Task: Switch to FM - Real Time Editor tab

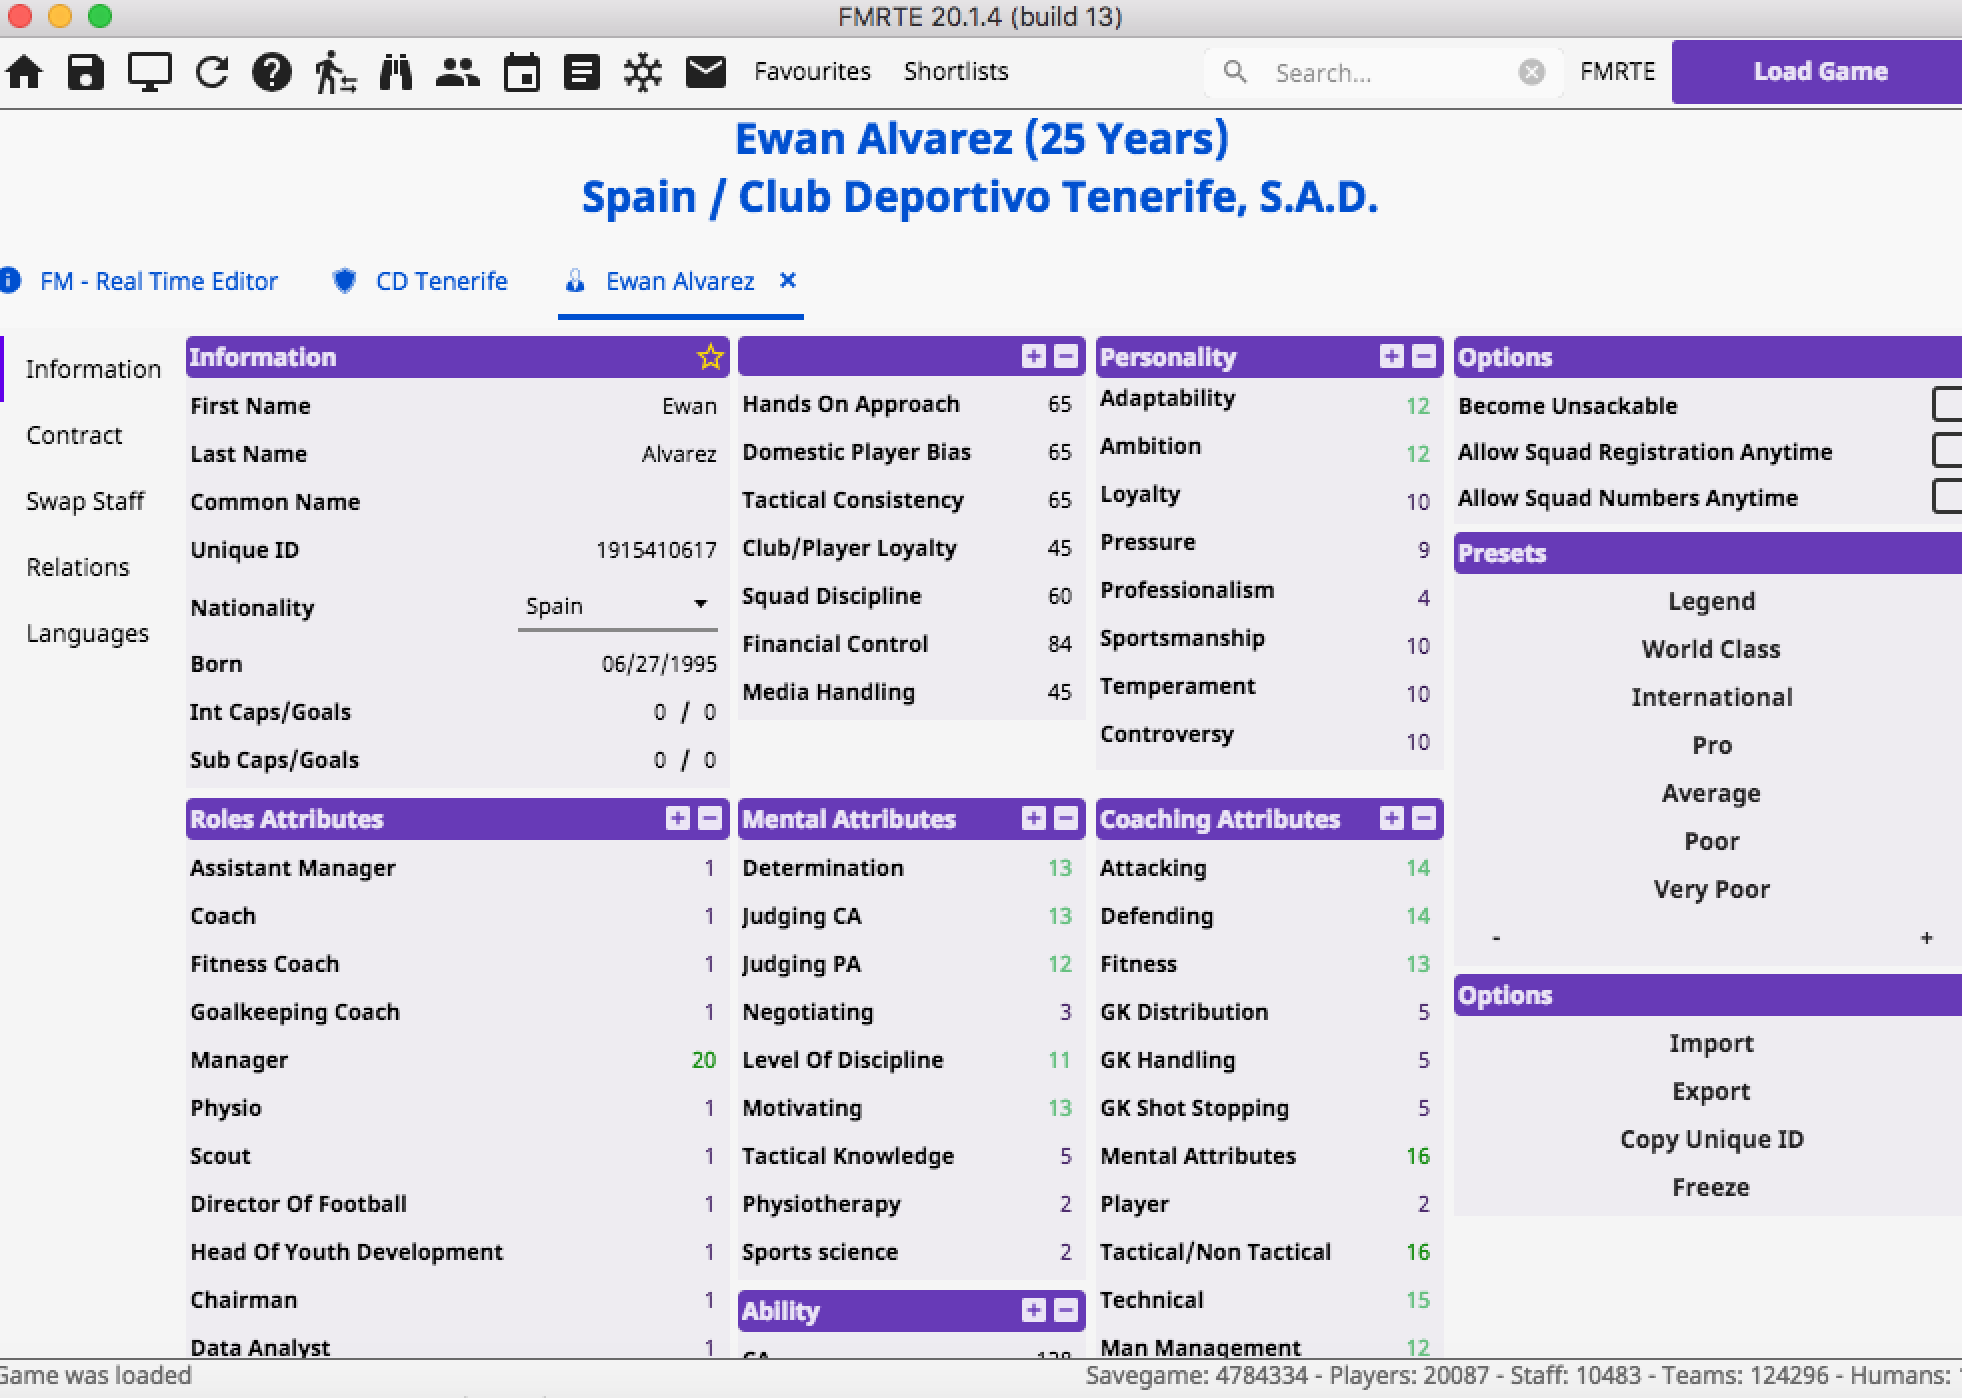Action: (158, 281)
